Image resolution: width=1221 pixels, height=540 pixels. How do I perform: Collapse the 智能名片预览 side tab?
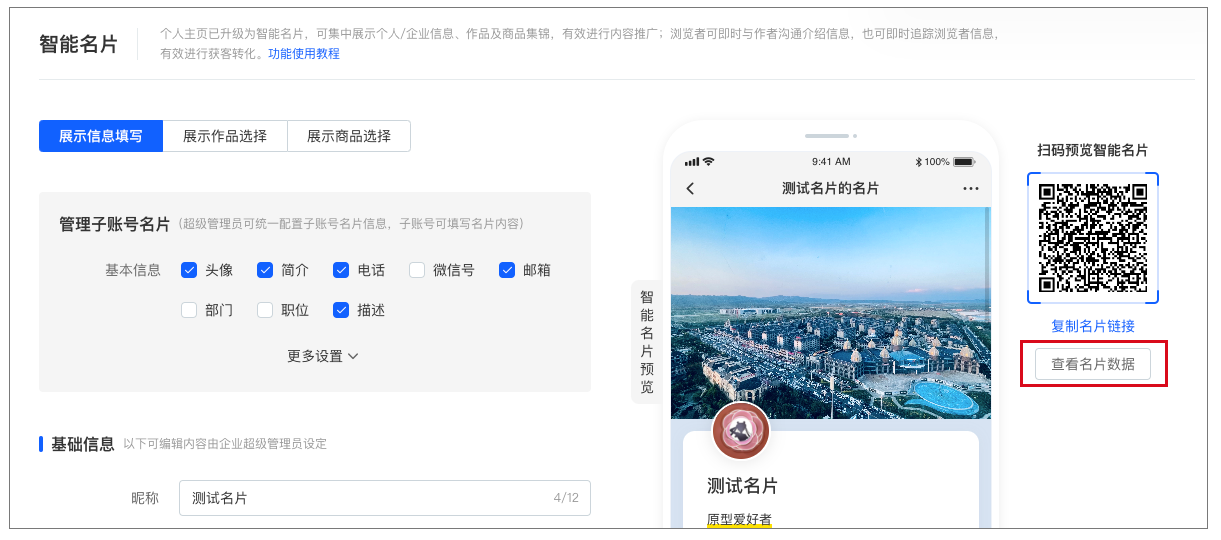[647, 341]
